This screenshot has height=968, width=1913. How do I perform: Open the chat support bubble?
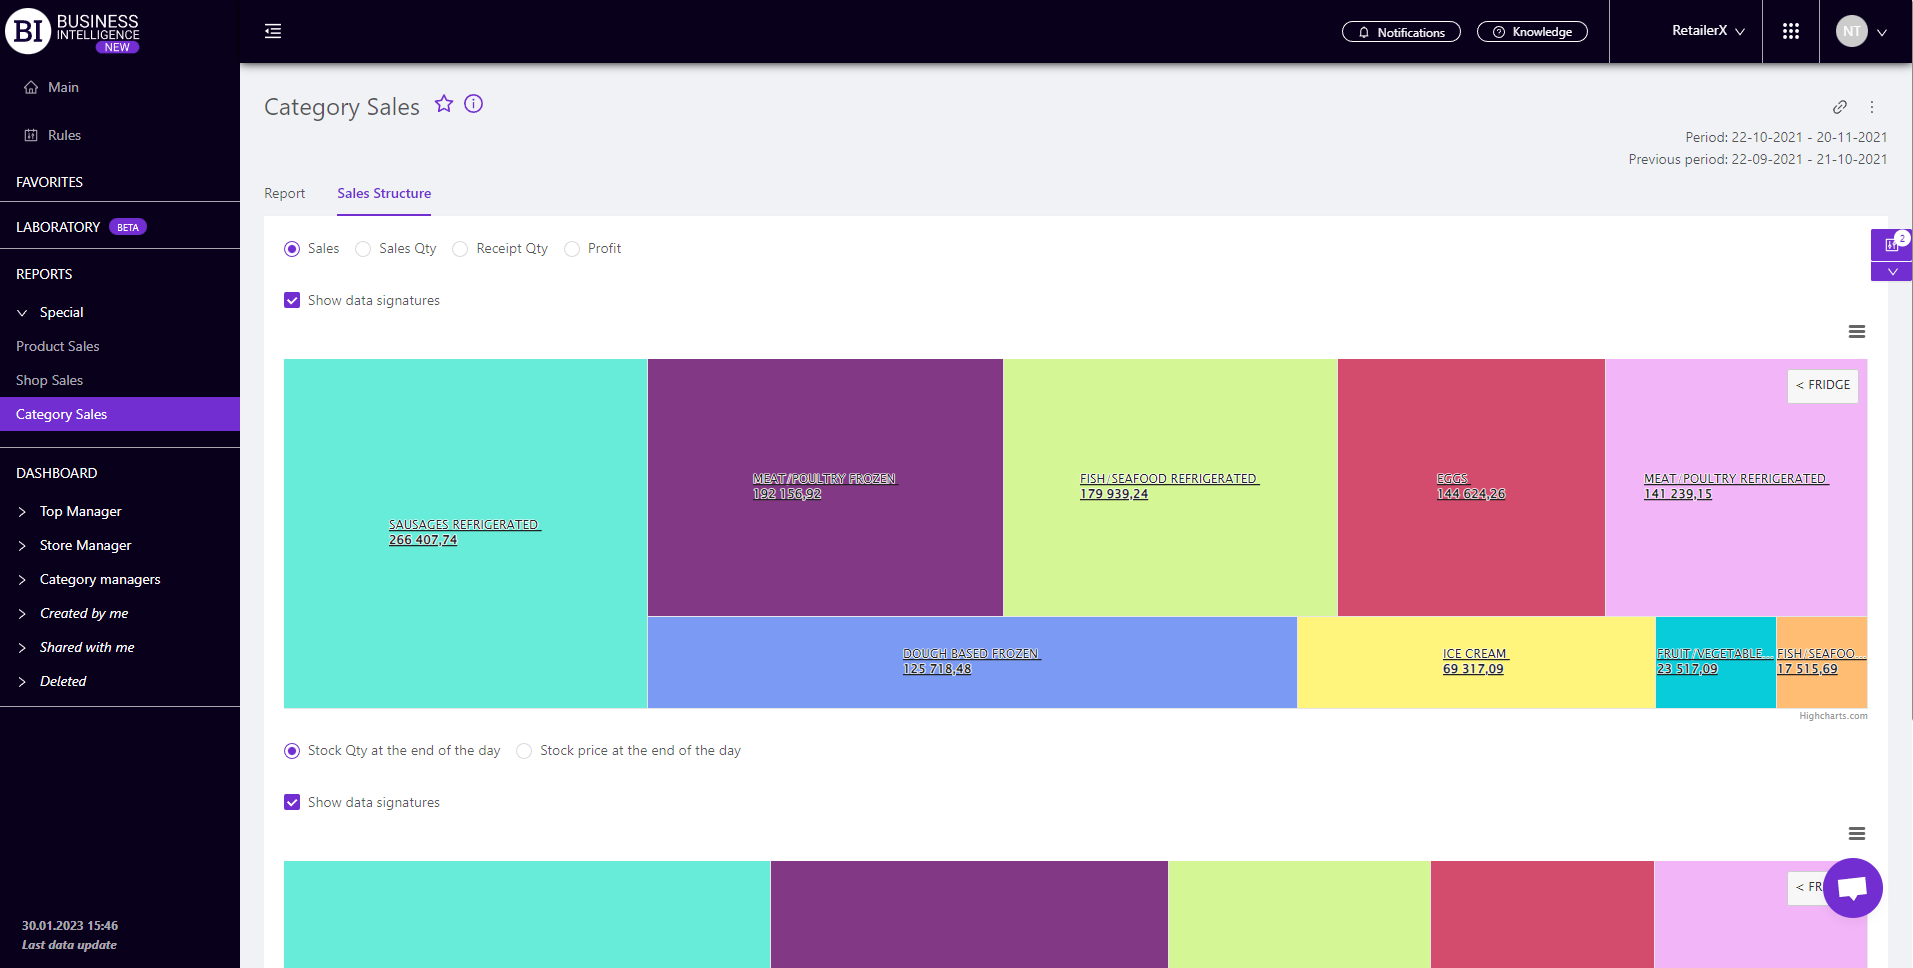(1852, 888)
